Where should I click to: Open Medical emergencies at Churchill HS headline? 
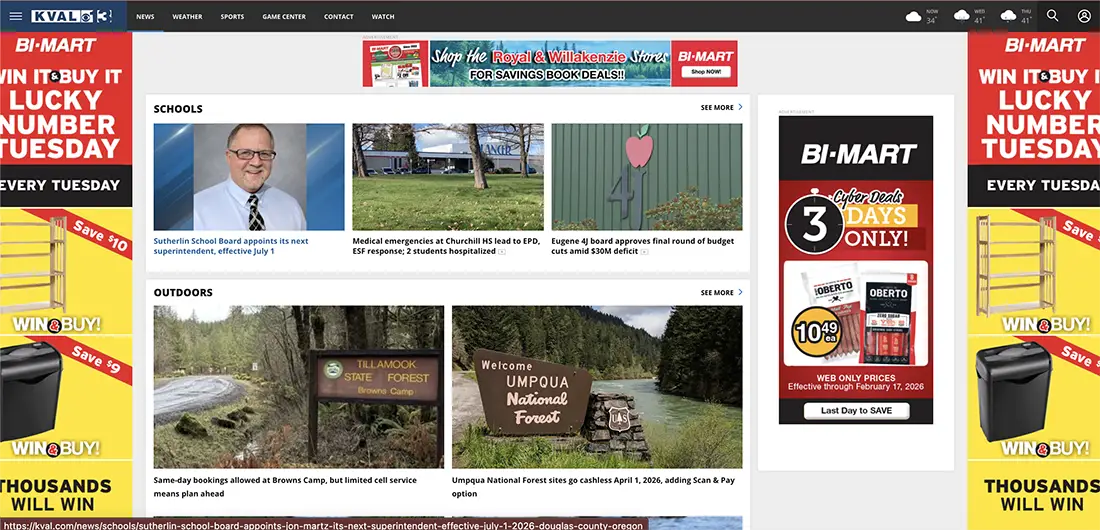click(x=446, y=246)
